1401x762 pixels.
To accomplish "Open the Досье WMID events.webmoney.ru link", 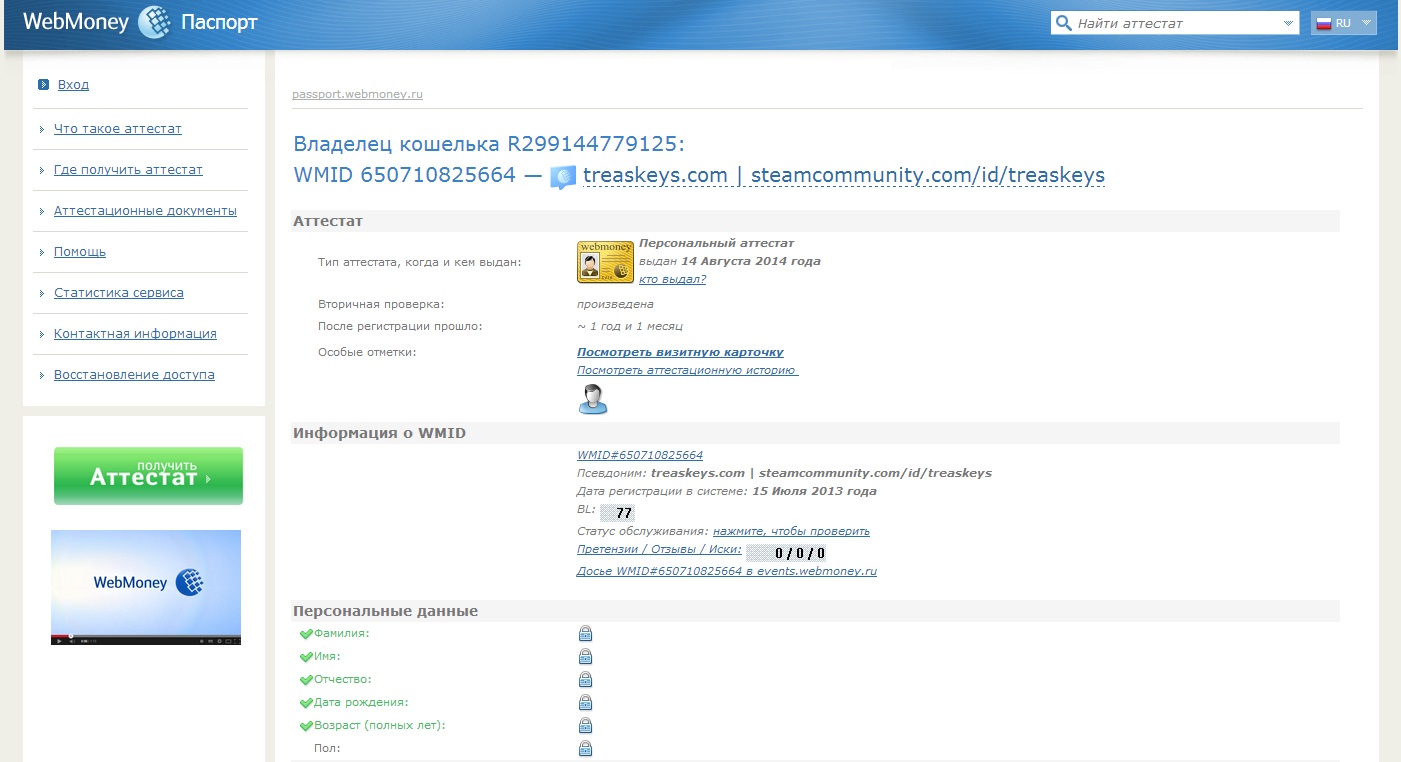I will coord(727,571).
